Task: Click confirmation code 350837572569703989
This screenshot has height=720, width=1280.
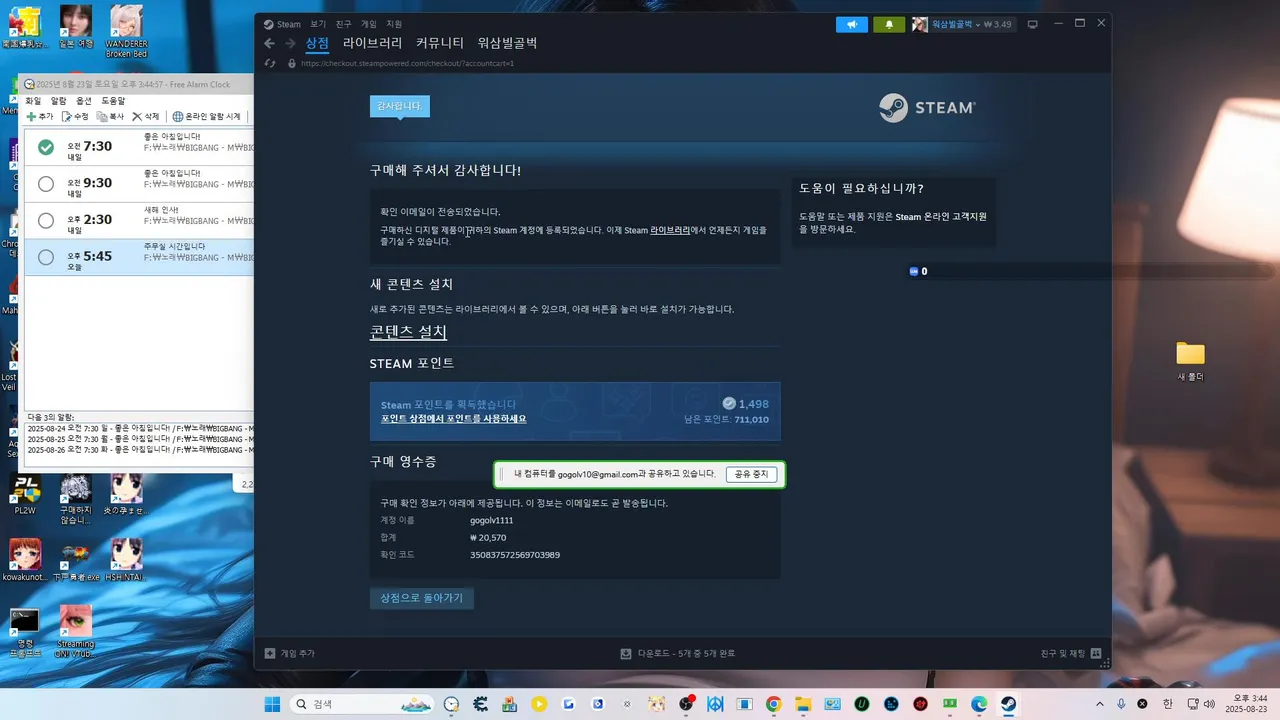Action: click(515, 555)
